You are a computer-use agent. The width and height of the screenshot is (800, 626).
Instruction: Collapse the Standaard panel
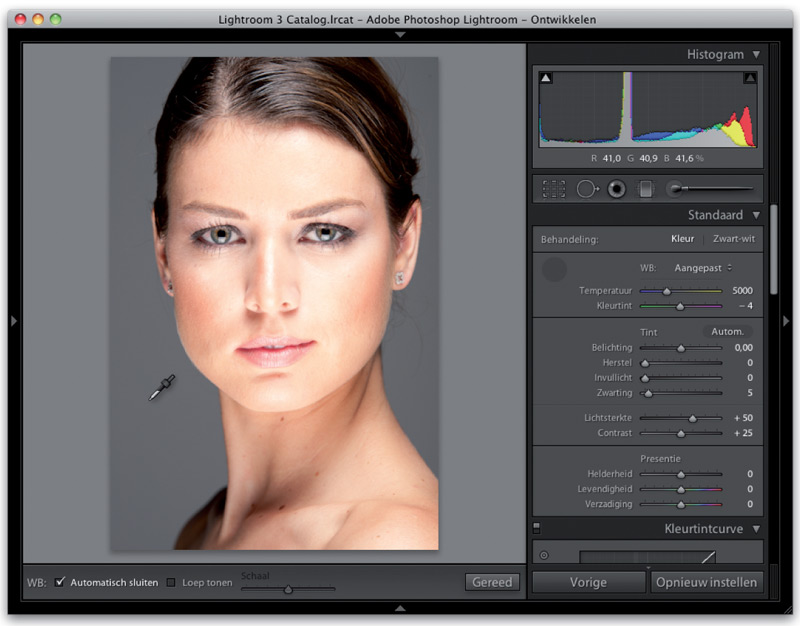(756, 215)
